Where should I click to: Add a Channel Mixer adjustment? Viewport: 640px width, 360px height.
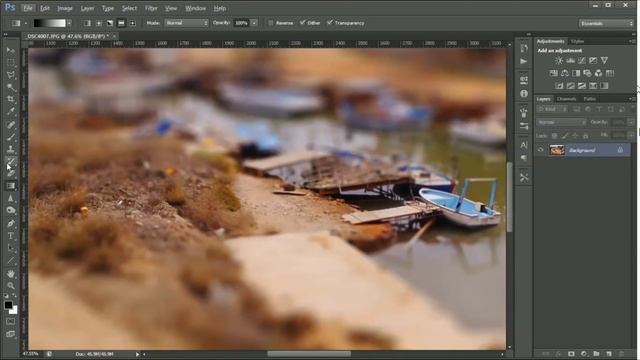tap(598, 73)
